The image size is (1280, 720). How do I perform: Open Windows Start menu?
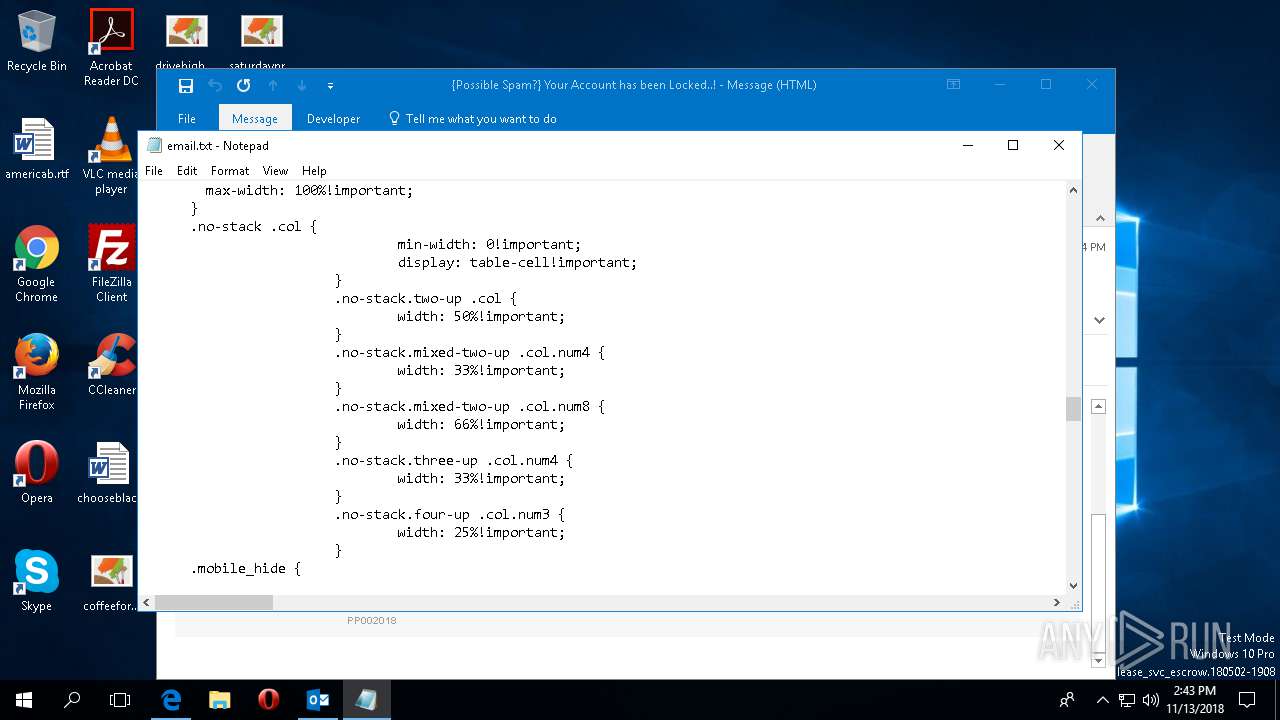click(24, 700)
